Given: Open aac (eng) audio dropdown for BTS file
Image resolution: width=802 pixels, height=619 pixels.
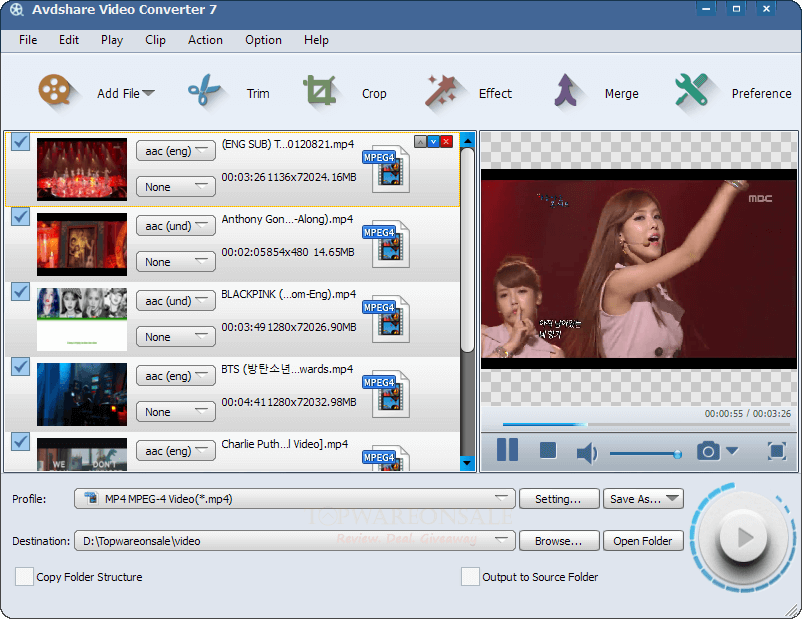Looking at the screenshot, I should 175,376.
